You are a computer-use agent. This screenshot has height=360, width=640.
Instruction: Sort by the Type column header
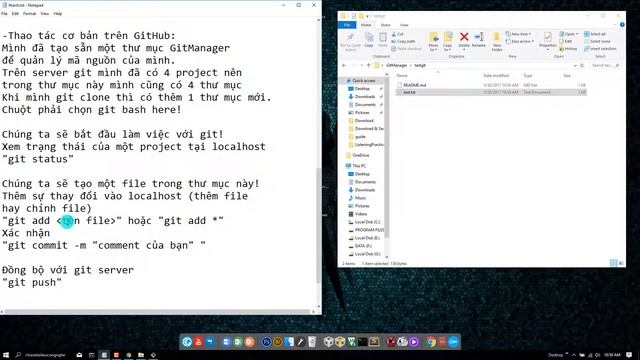[527, 76]
